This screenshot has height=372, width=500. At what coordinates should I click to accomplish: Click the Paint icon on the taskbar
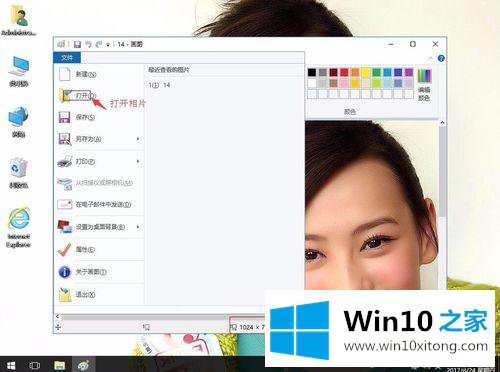(x=83, y=365)
